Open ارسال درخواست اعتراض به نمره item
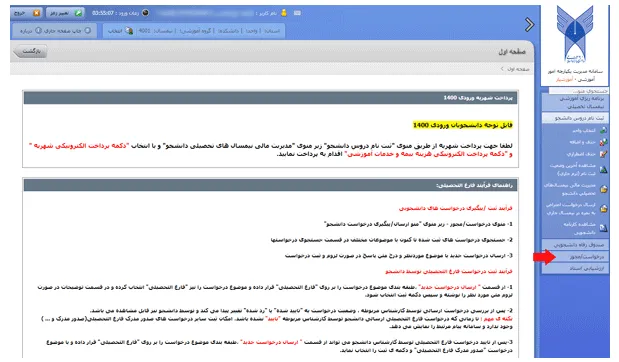 pyautogui.click(x=576, y=208)
